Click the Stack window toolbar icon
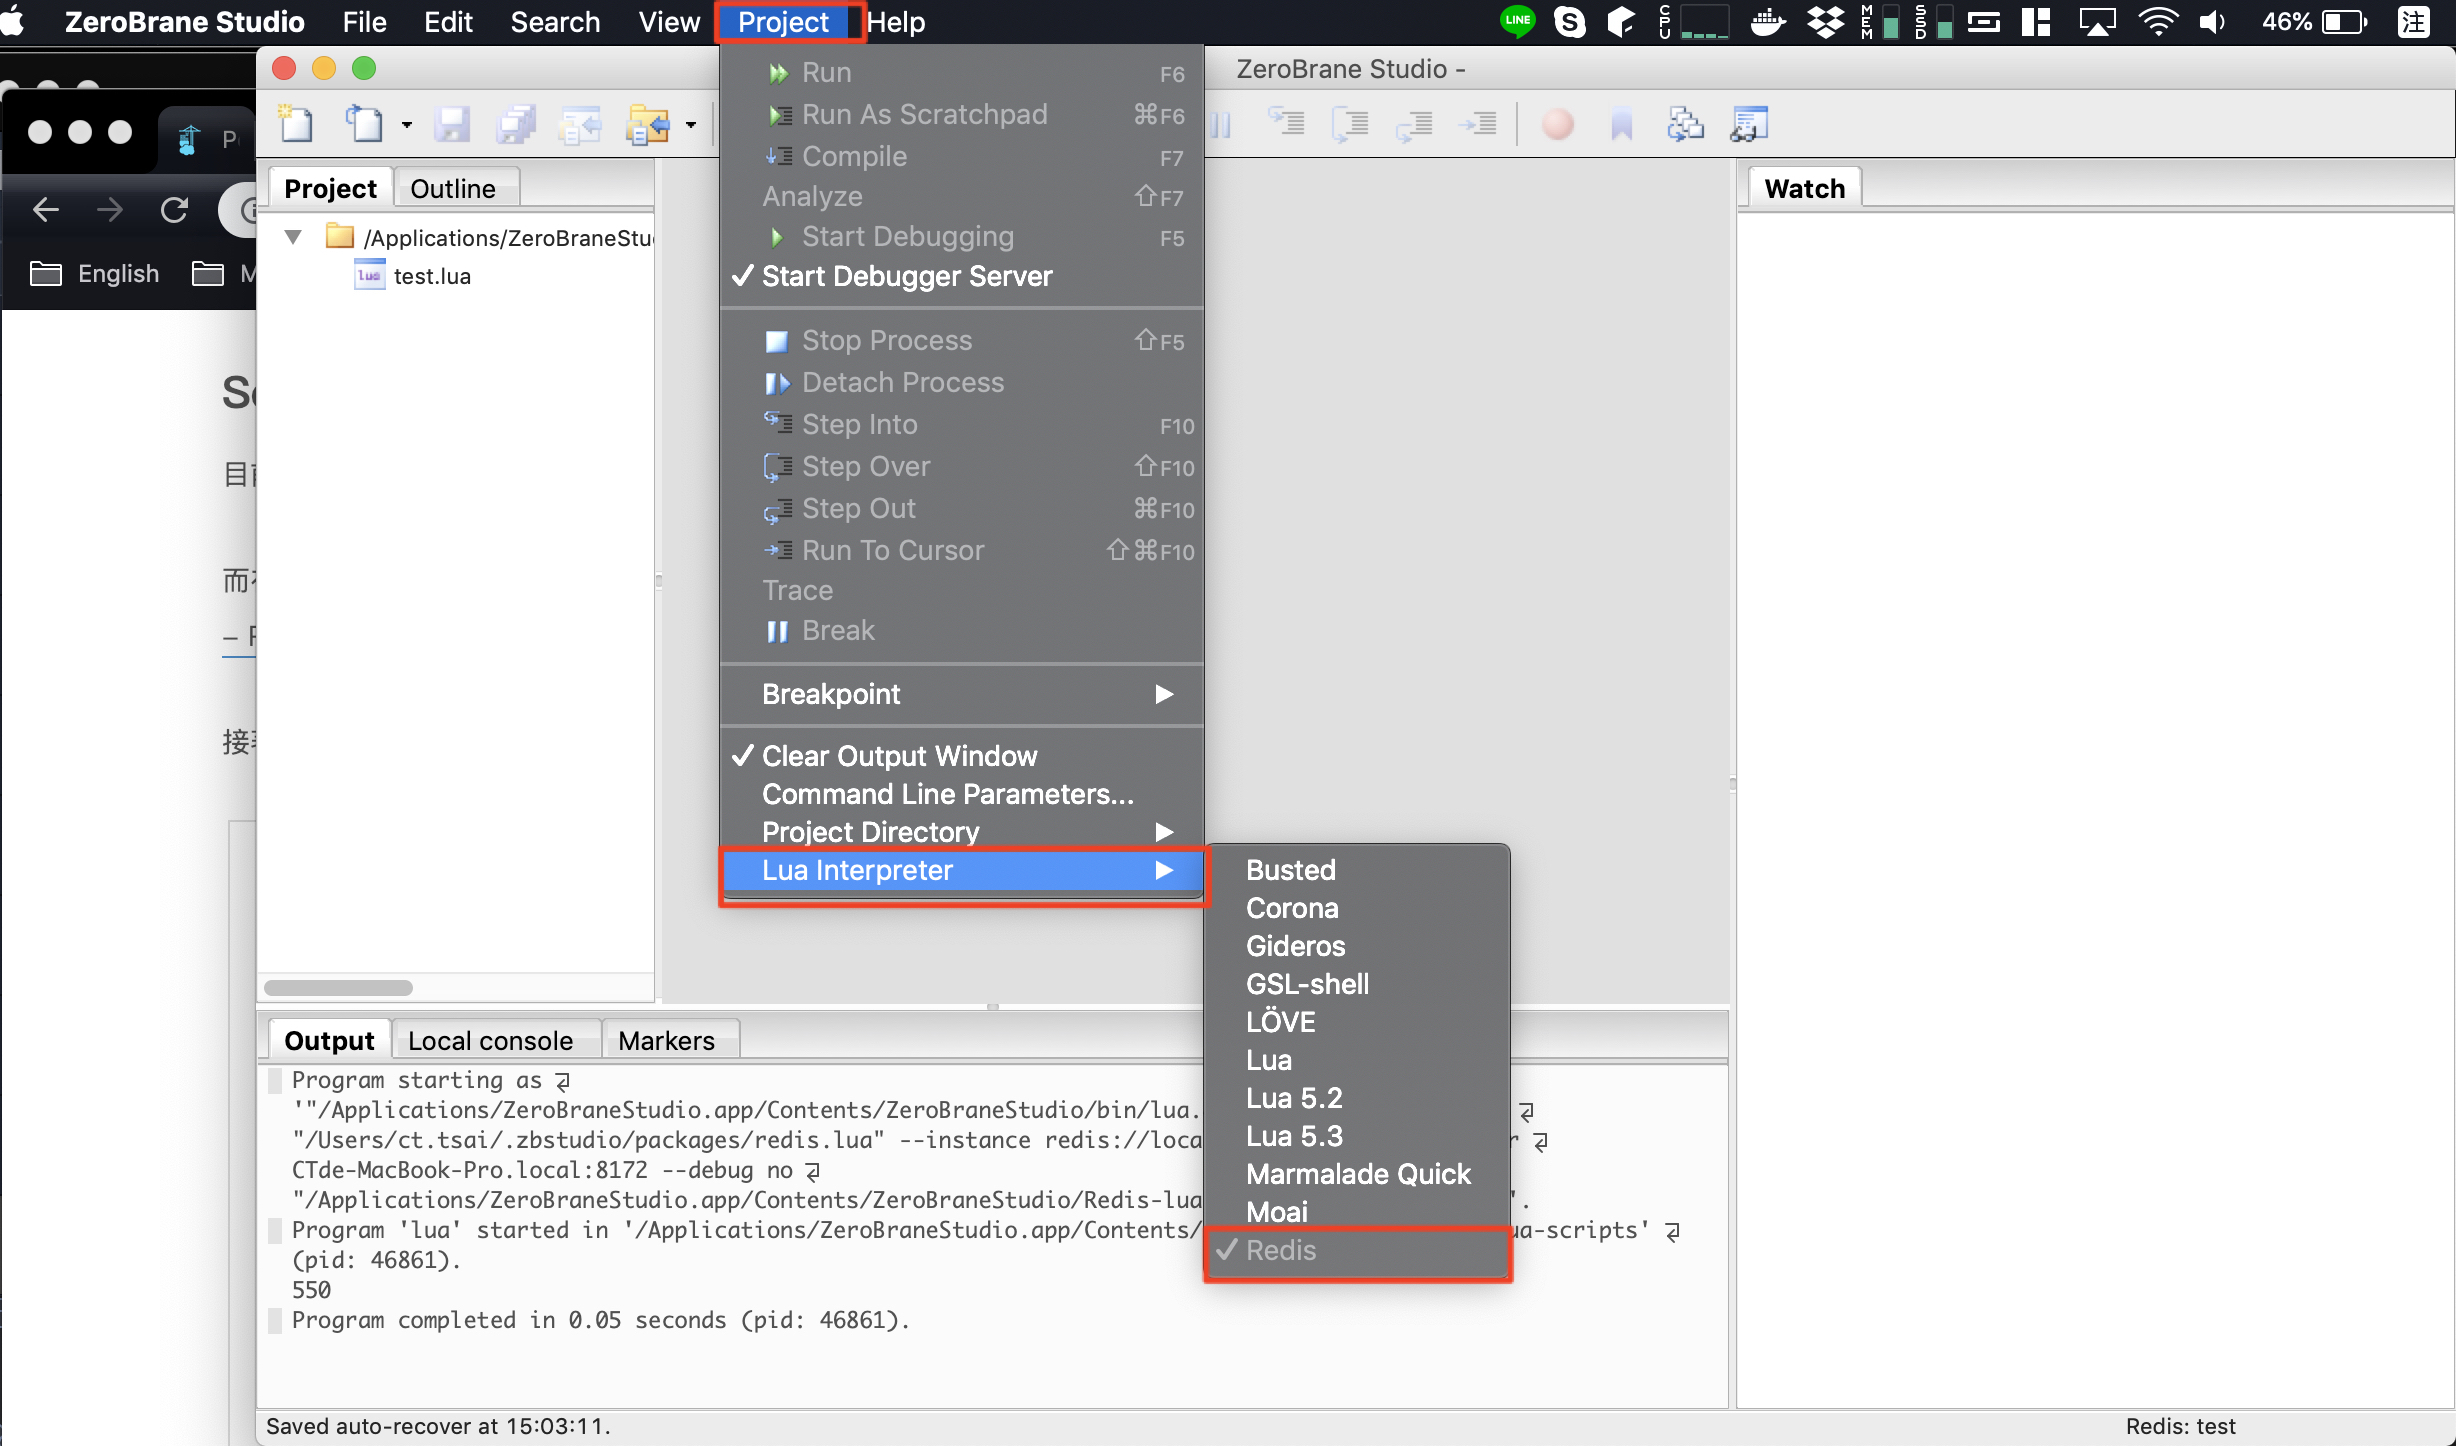 click(1685, 125)
